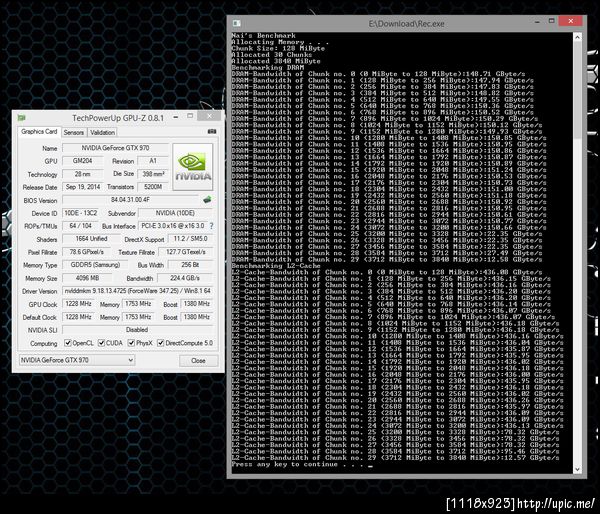Click the Rec.exe console title bar icon
The image size is (600, 514).
click(x=236, y=23)
